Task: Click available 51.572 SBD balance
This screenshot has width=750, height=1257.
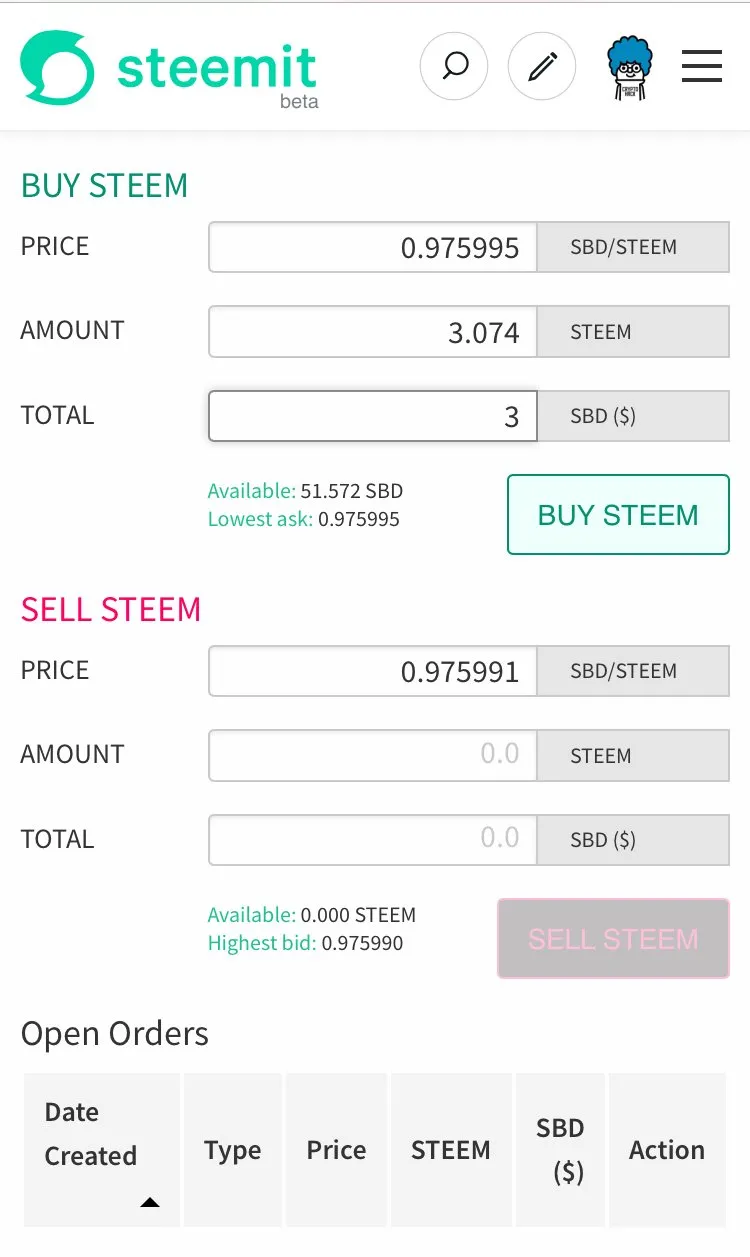Action: (x=351, y=491)
